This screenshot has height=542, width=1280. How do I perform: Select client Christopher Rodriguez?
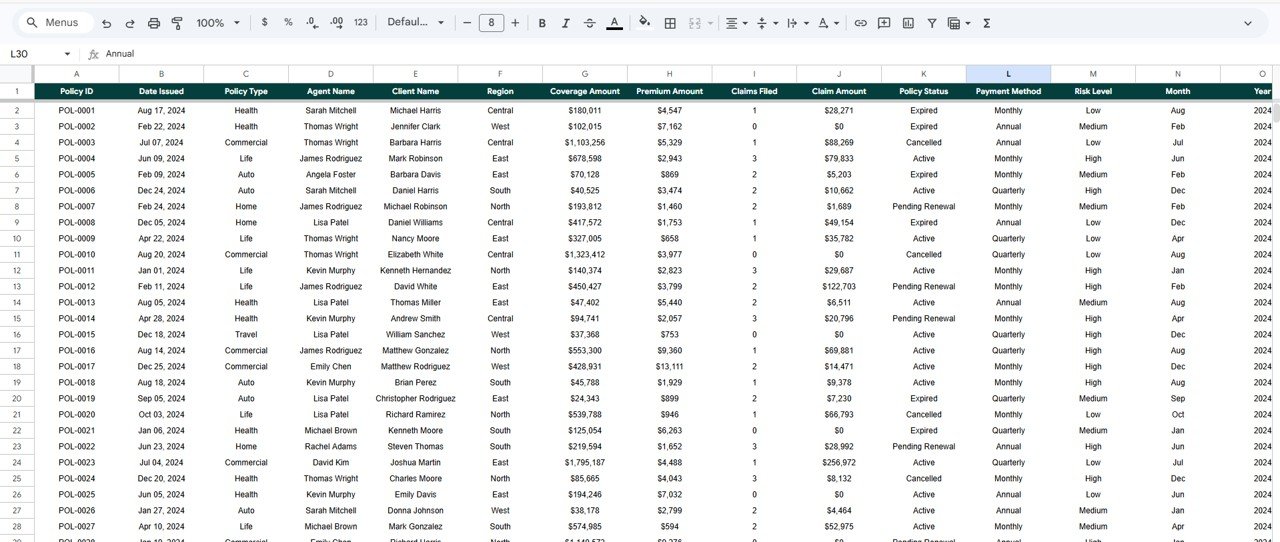415,399
